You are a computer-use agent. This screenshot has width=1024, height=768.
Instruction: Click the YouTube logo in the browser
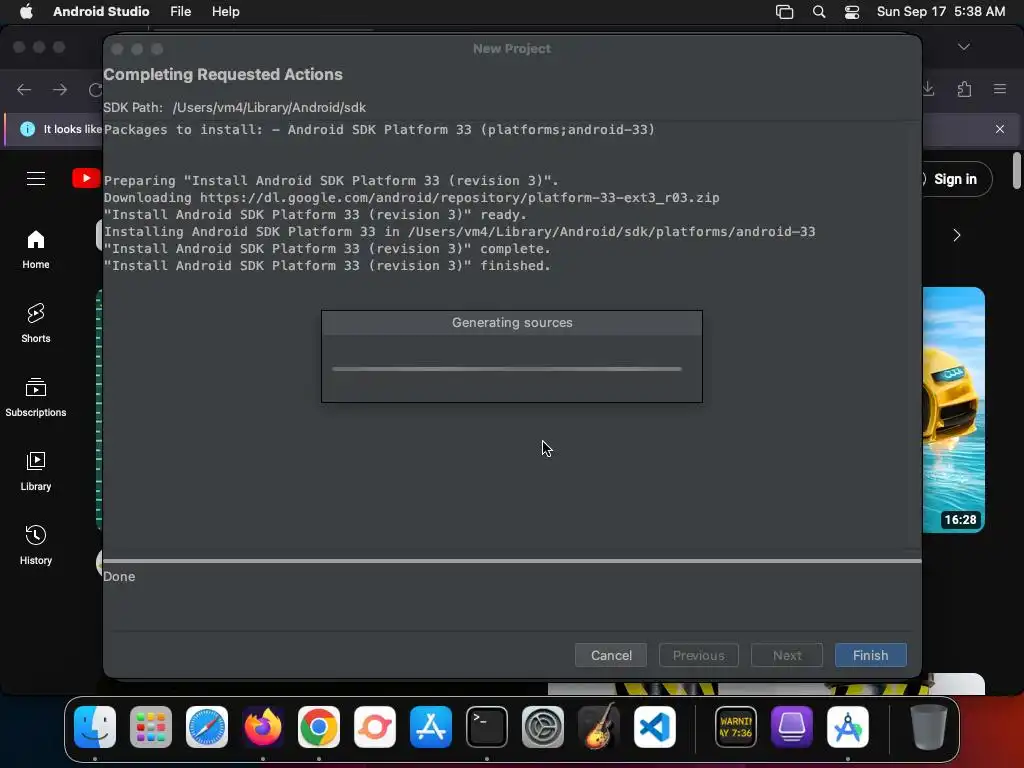86,178
